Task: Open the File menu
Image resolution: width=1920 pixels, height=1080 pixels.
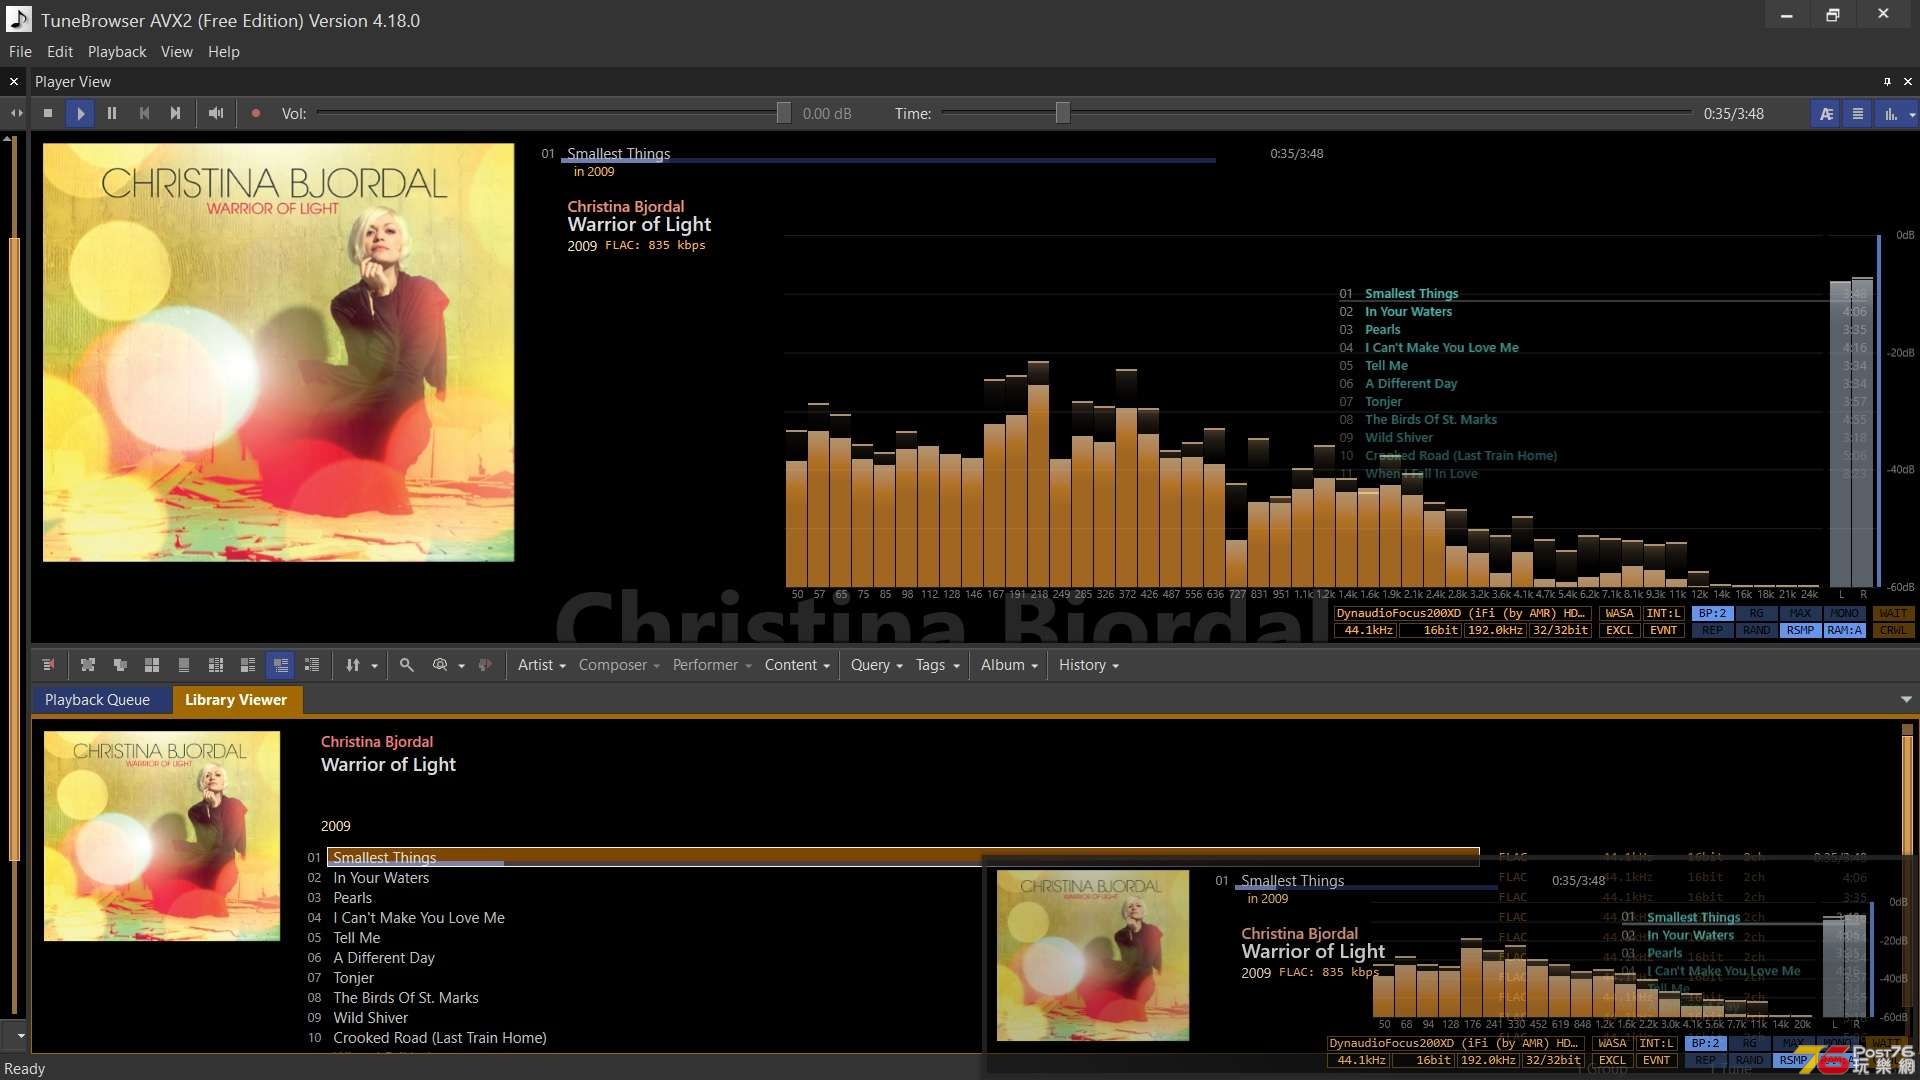Action: (x=20, y=52)
